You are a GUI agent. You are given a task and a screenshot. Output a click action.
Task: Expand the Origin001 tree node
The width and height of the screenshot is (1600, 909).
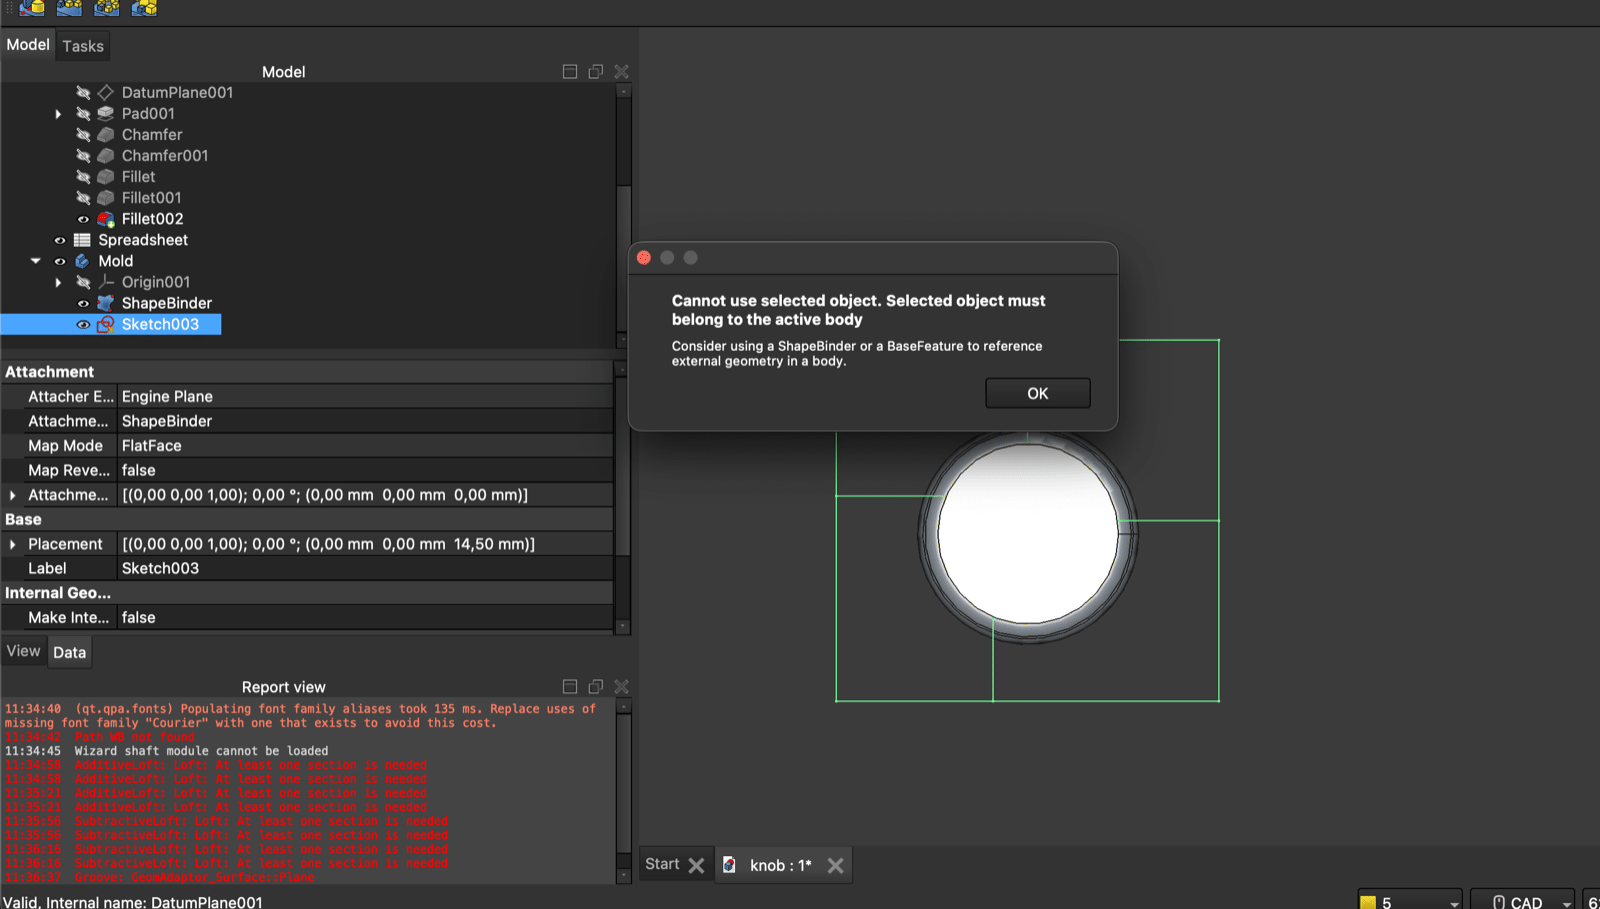point(58,282)
